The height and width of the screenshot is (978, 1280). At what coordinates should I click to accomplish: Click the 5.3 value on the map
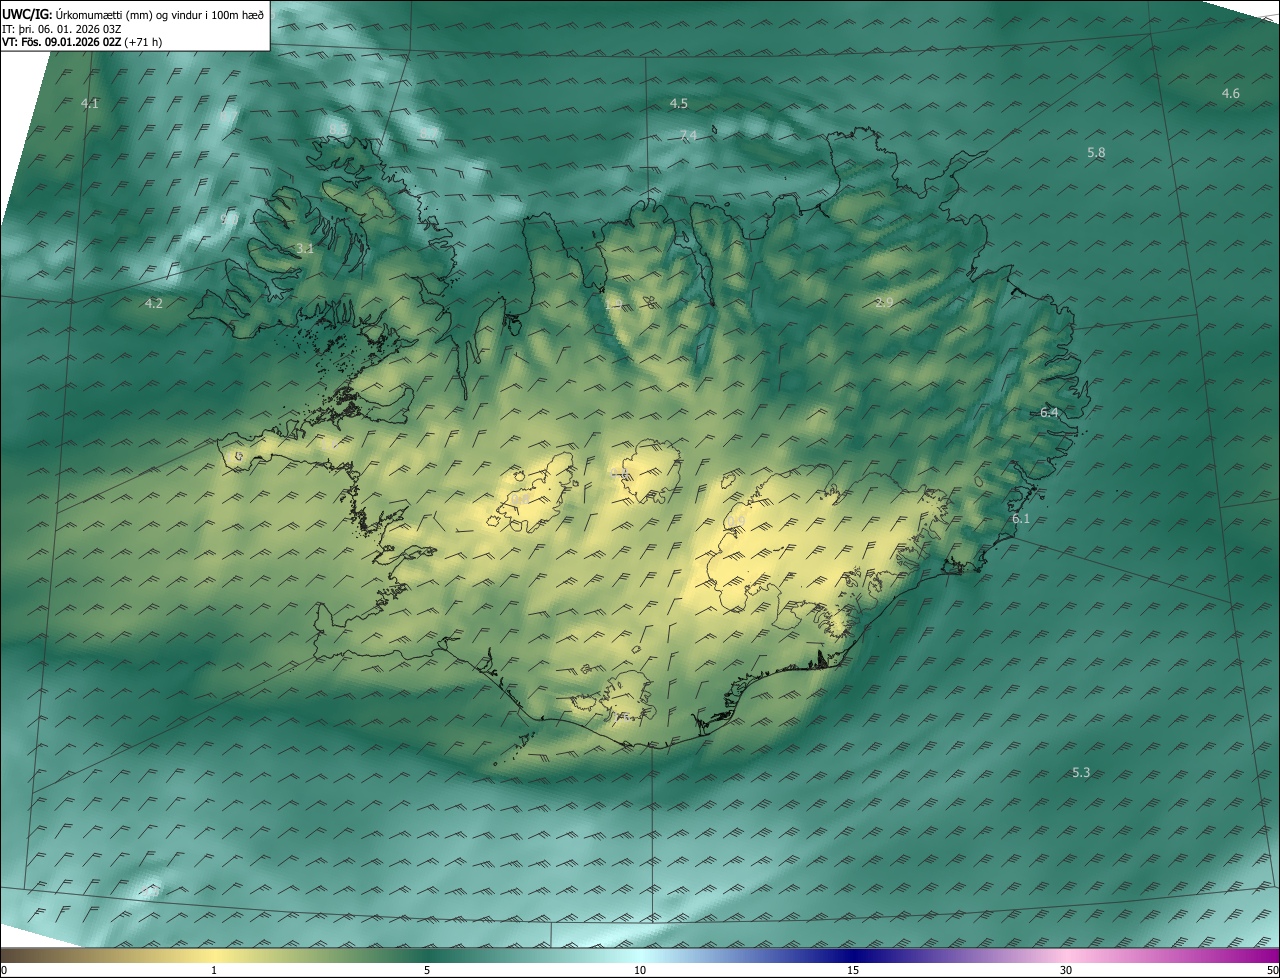(x=1081, y=772)
